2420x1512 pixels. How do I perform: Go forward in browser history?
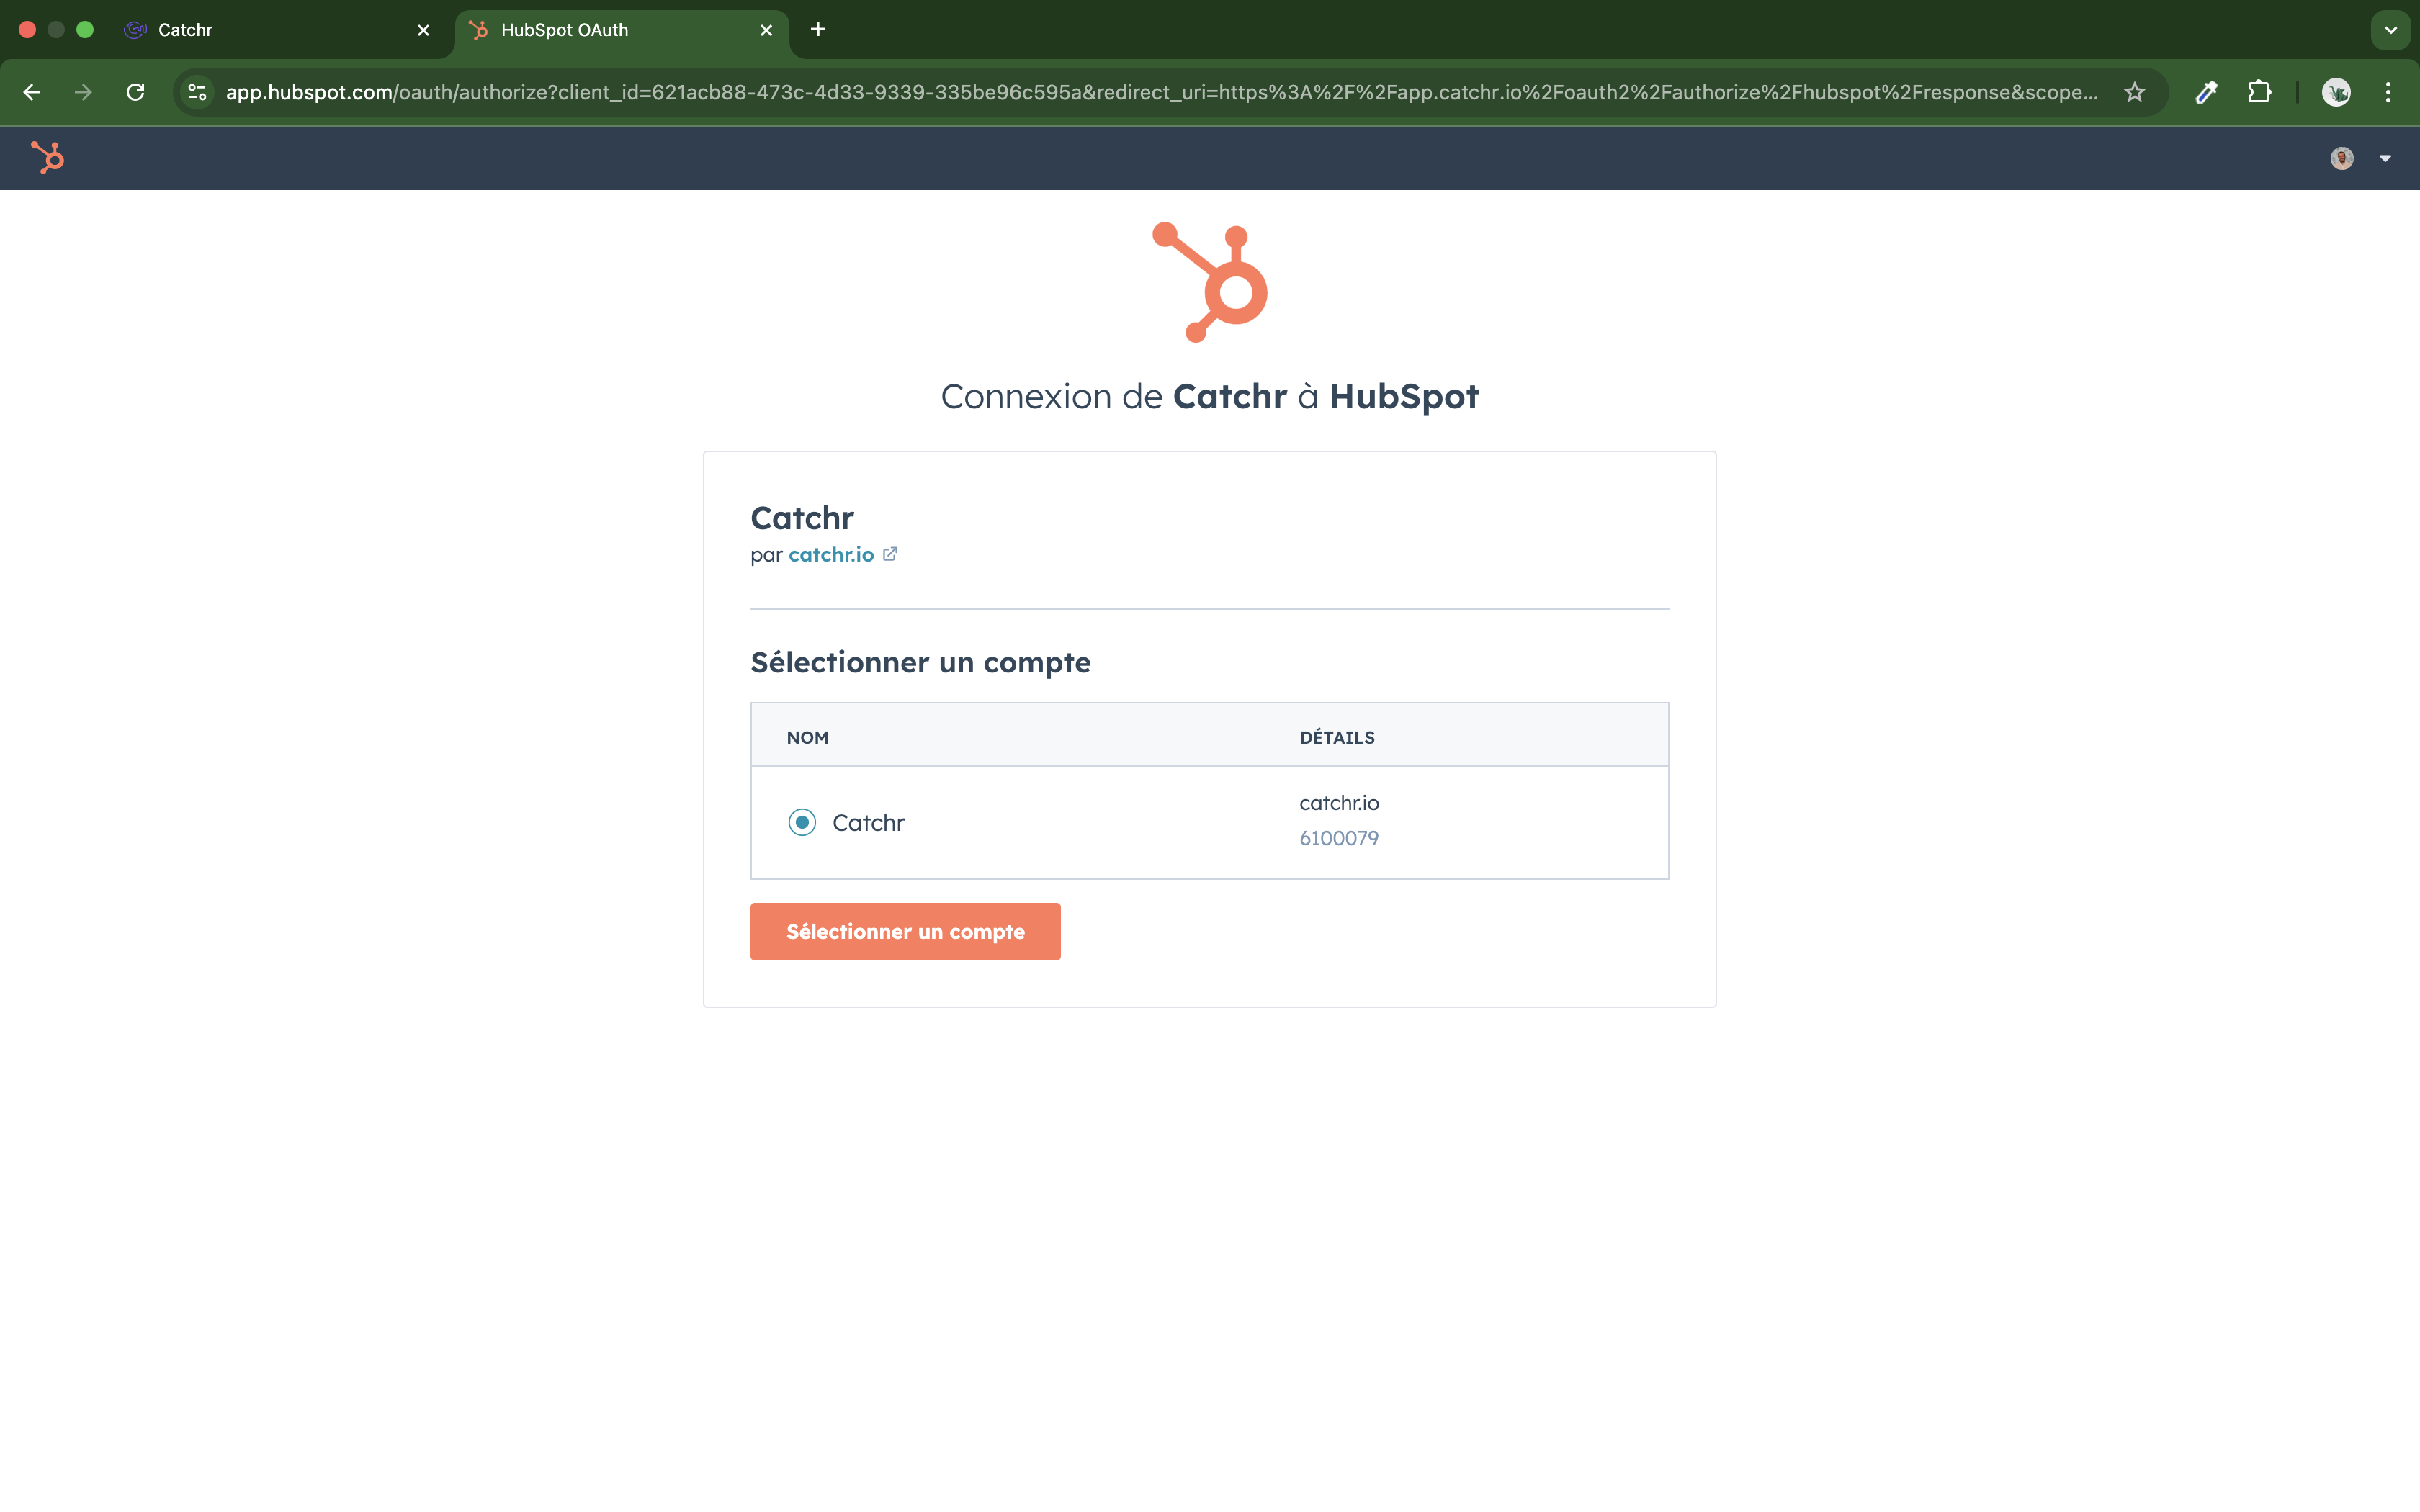84,92
